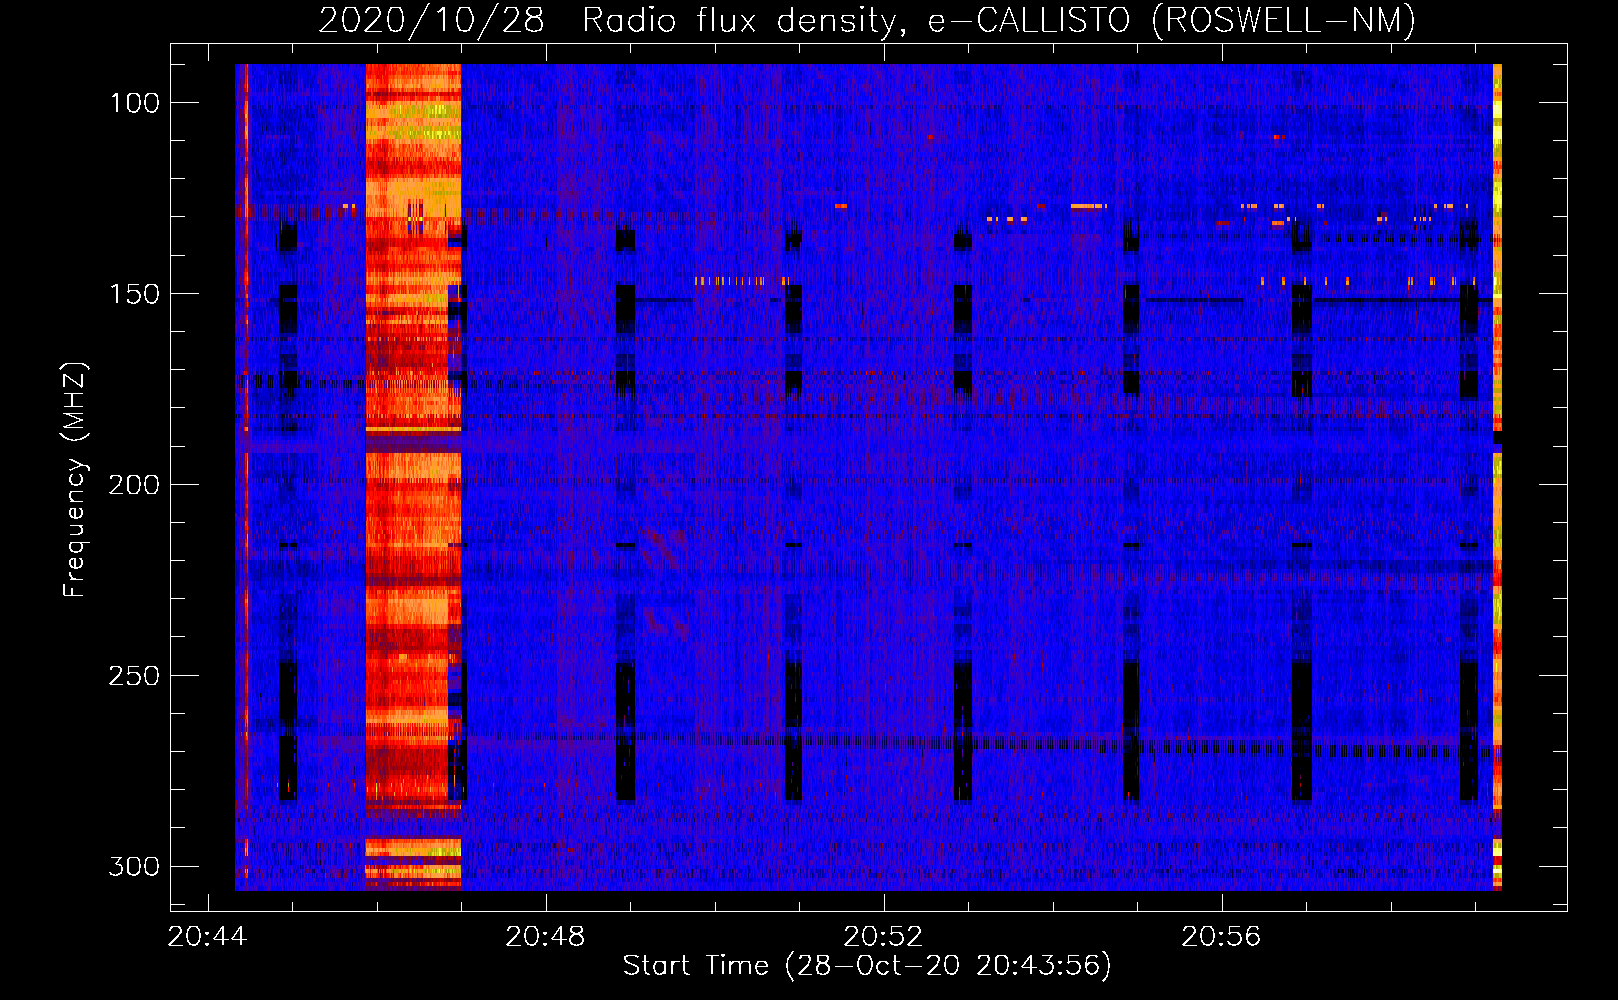Click the bright red-orange burst band near 20:46
Image resolution: width=1618 pixels, height=1000 pixels.
click(413, 477)
